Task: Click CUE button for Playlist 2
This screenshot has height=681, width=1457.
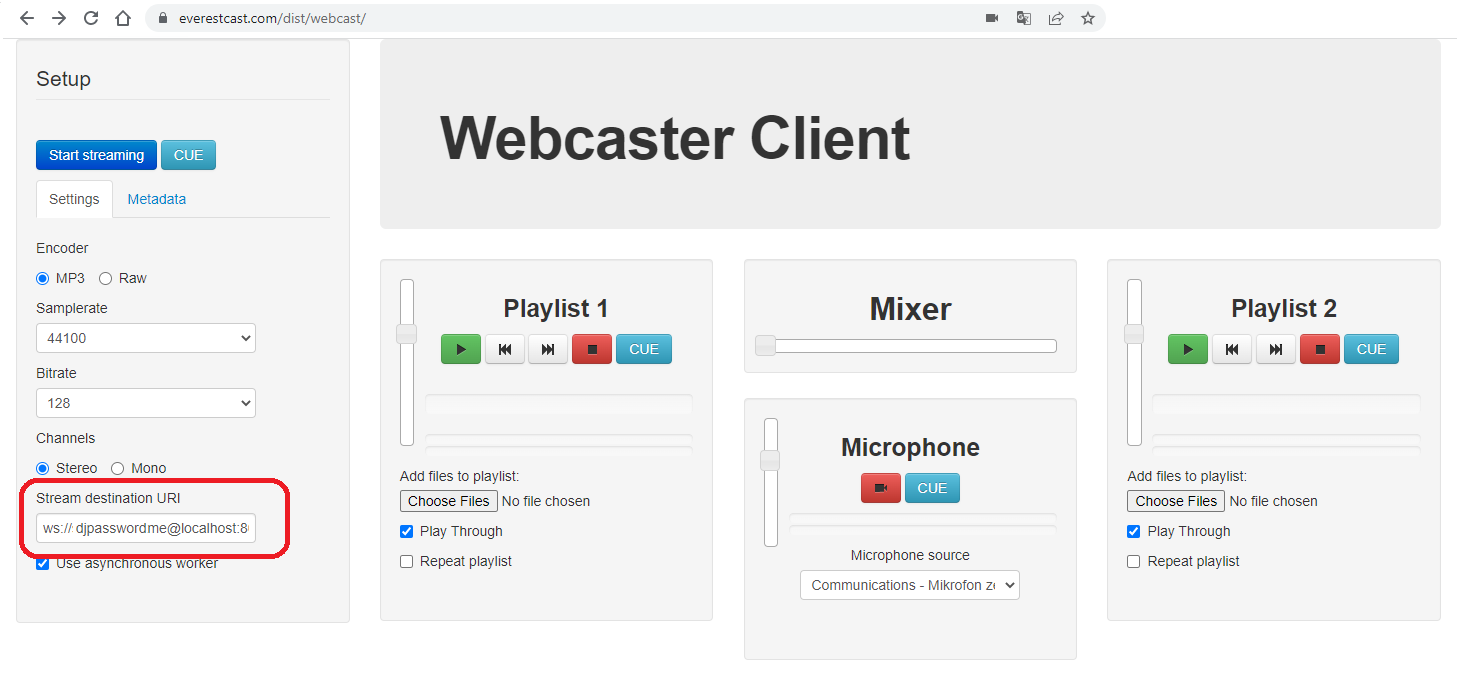Action: [1371, 349]
